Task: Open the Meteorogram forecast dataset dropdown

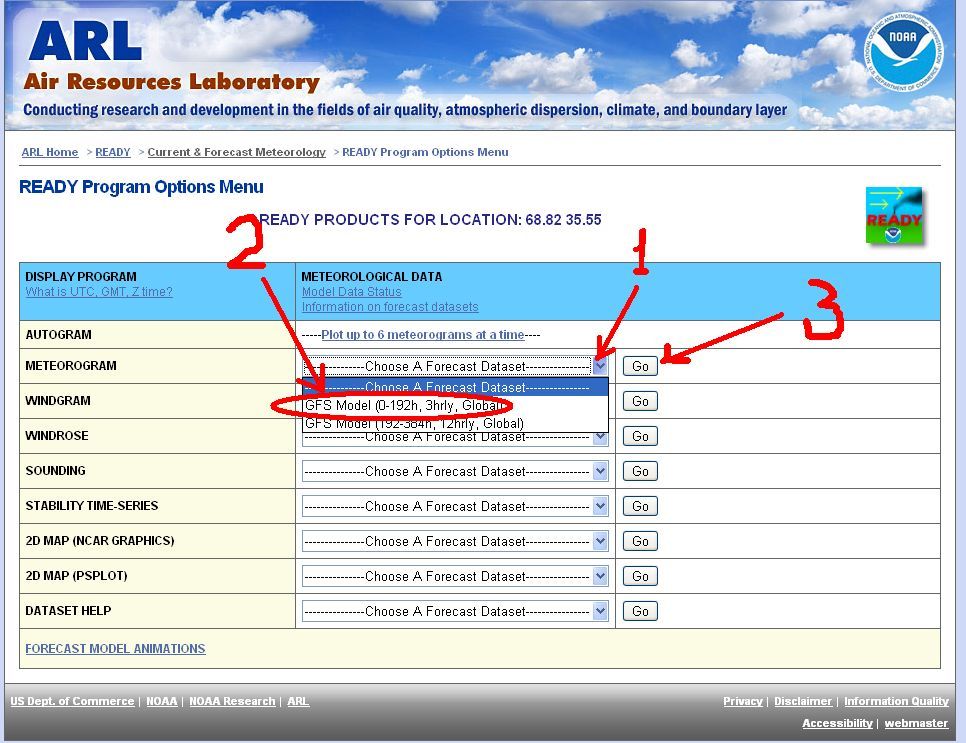Action: [455, 366]
